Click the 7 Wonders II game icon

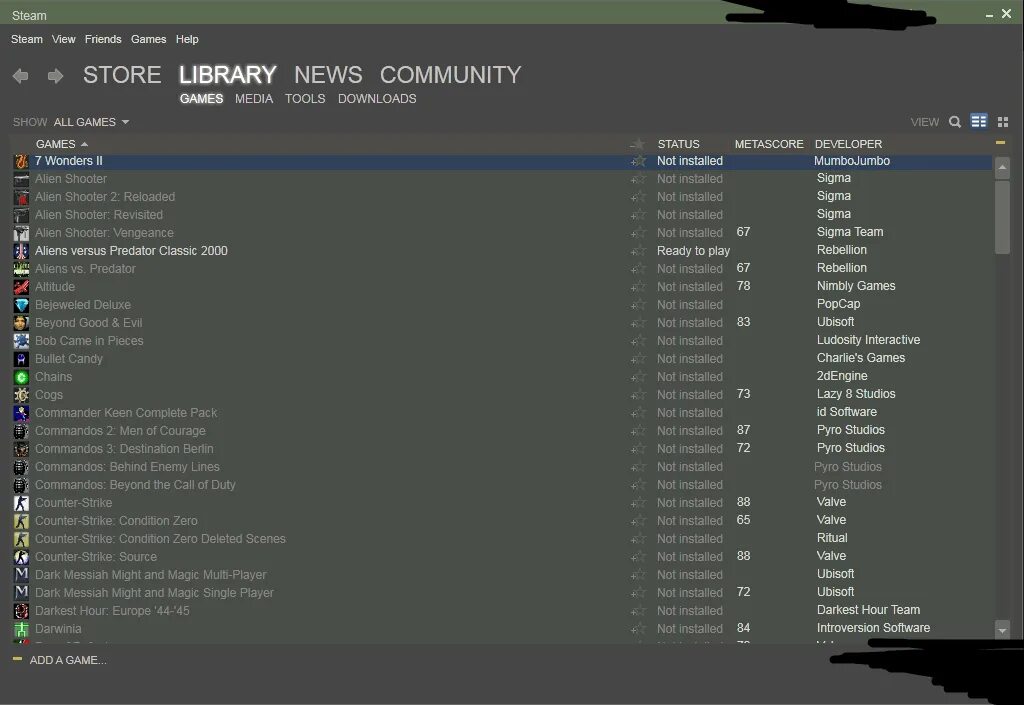[x=22, y=161]
